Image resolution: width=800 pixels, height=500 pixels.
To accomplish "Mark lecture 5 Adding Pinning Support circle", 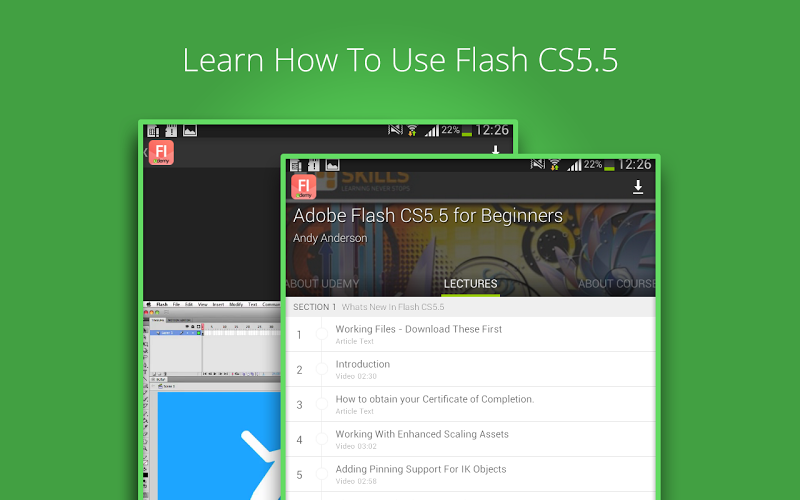I will coord(322,474).
